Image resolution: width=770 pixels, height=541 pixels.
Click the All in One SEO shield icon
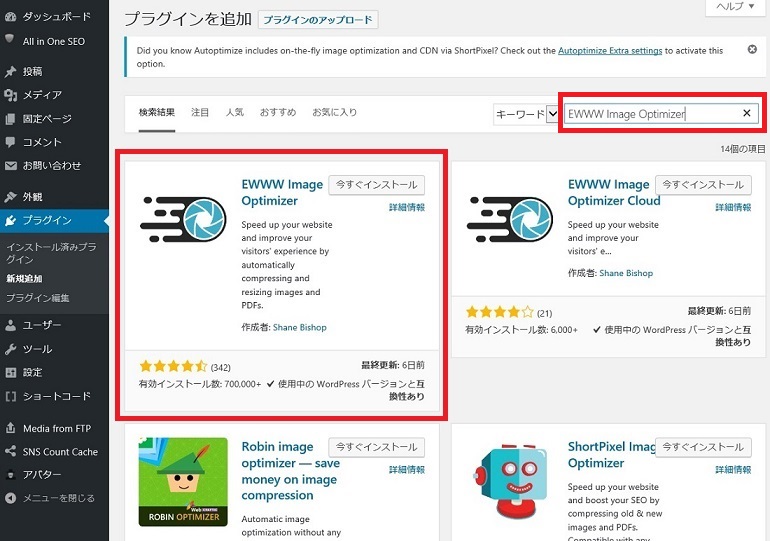(x=10, y=42)
